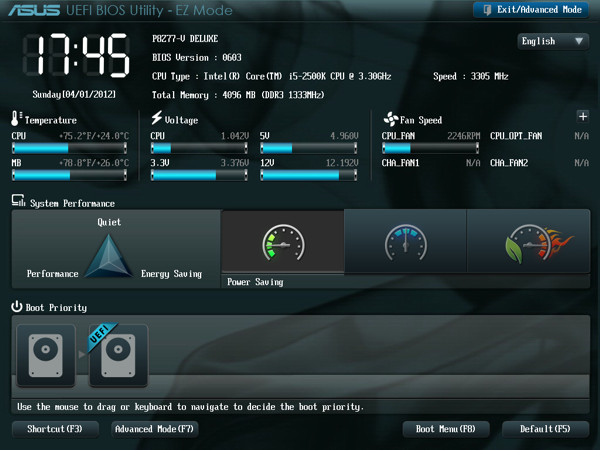
Task: Click the CPU voltage bar
Action: [x=199, y=148]
